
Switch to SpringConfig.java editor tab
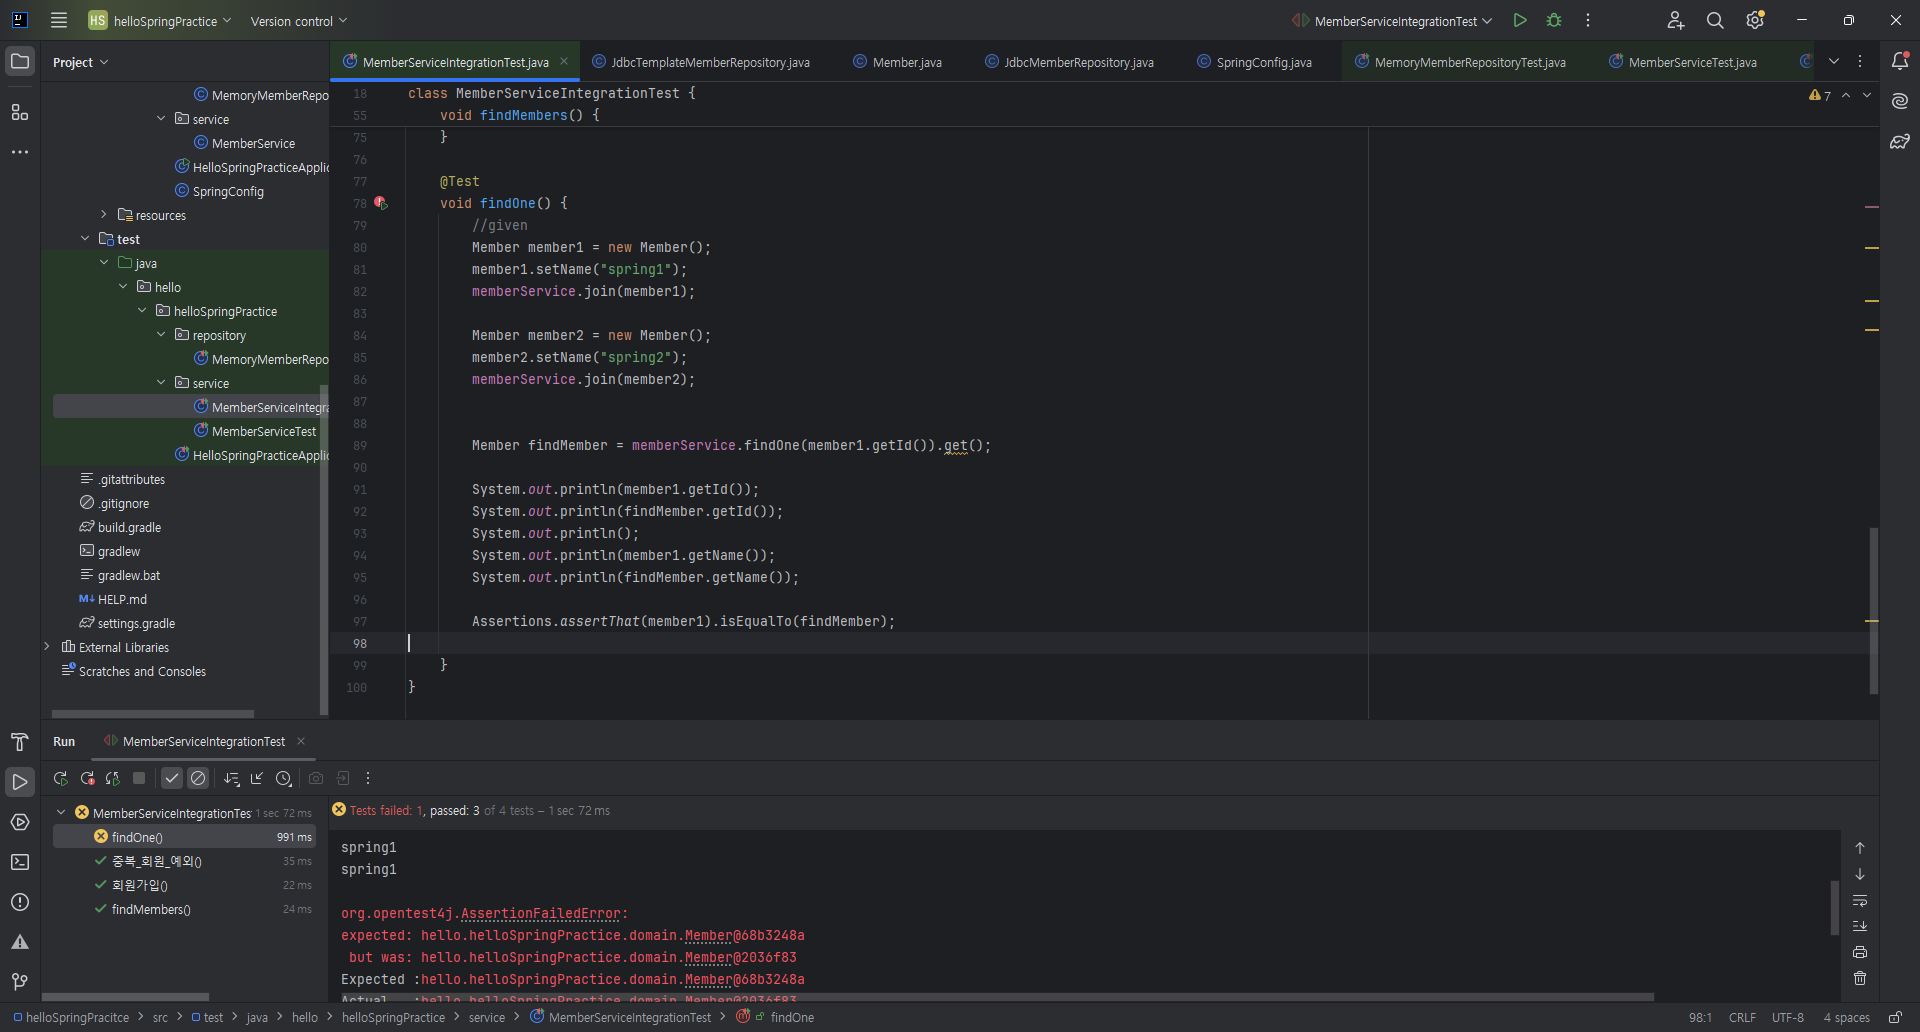[1254, 62]
